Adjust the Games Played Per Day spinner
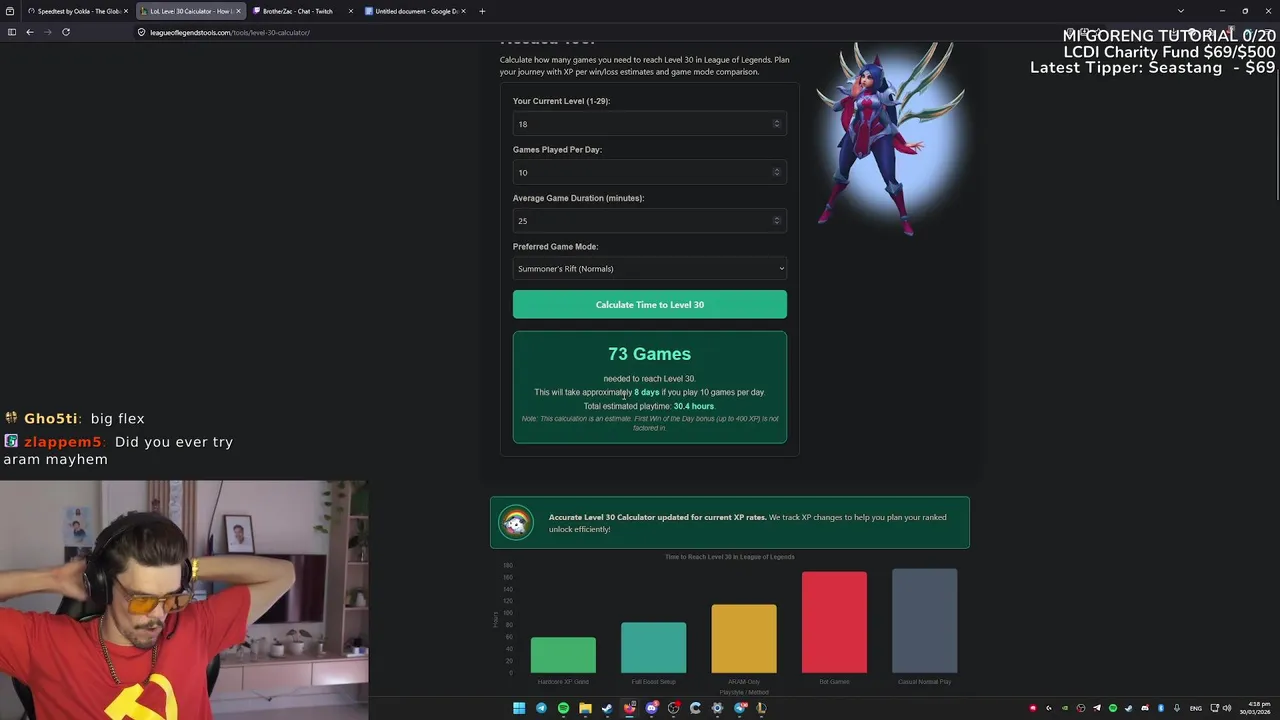The width and height of the screenshot is (1280, 720). [776, 172]
